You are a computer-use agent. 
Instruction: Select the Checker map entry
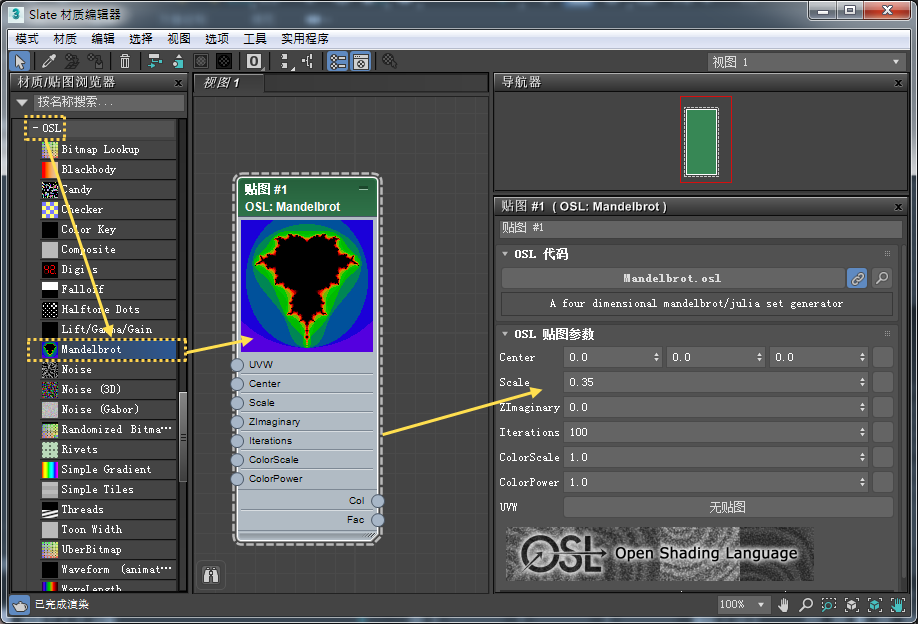108,210
